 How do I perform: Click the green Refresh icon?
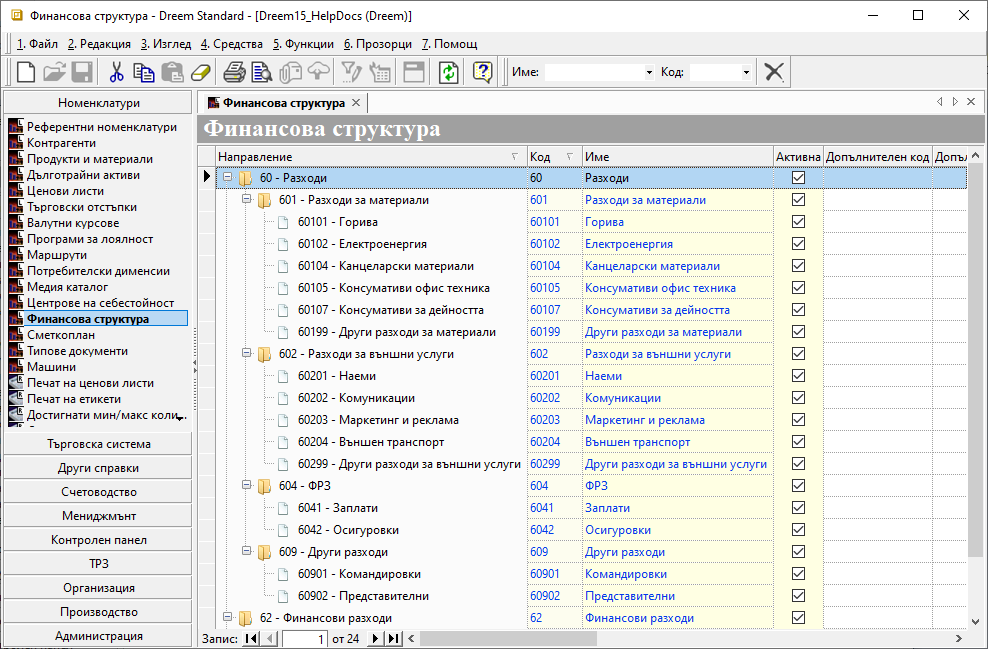[449, 72]
